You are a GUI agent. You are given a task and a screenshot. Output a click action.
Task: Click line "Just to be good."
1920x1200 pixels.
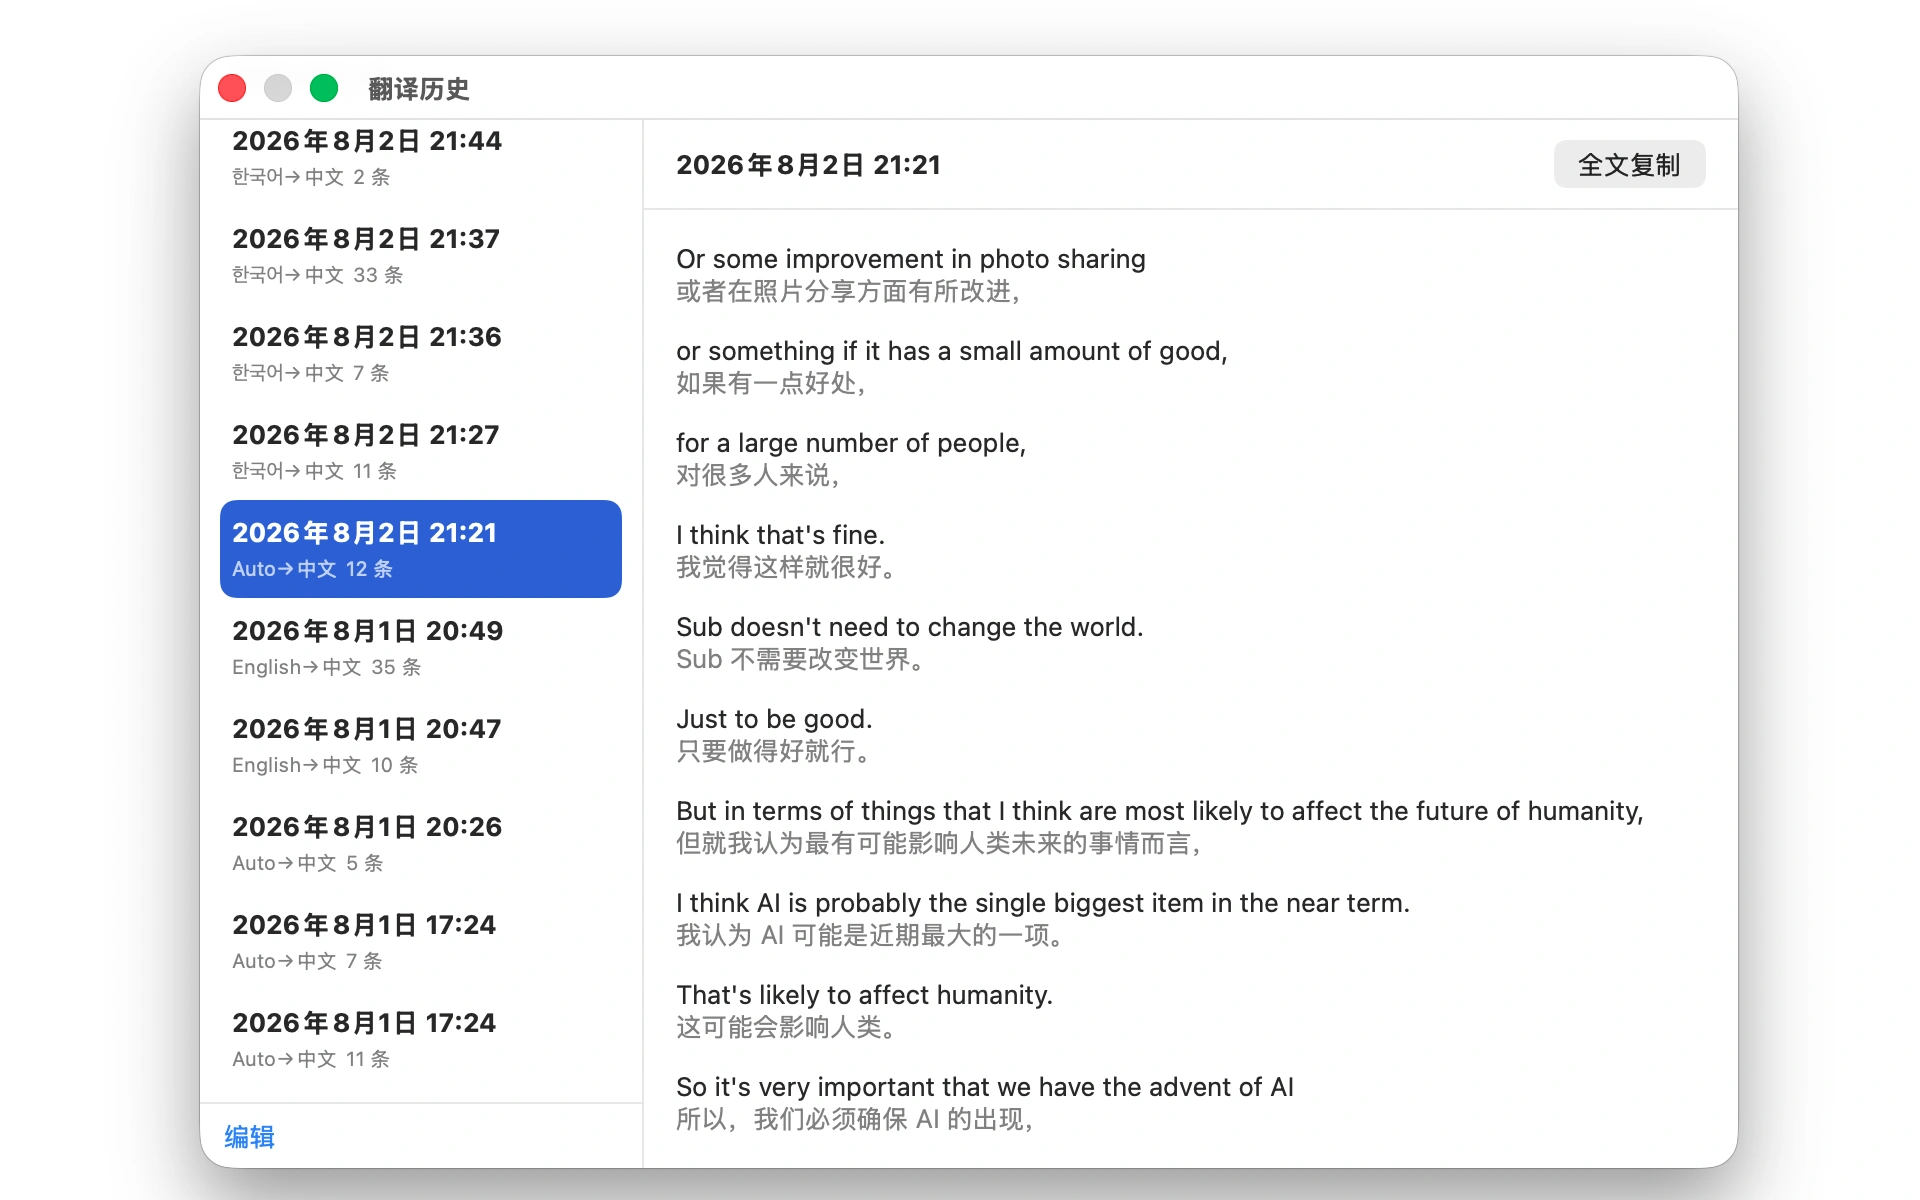click(774, 719)
